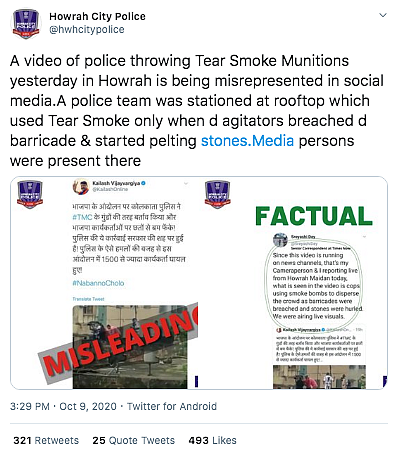The height and width of the screenshot is (453, 398).
Task: Click the Twitter for Android source label
Action: (172, 406)
